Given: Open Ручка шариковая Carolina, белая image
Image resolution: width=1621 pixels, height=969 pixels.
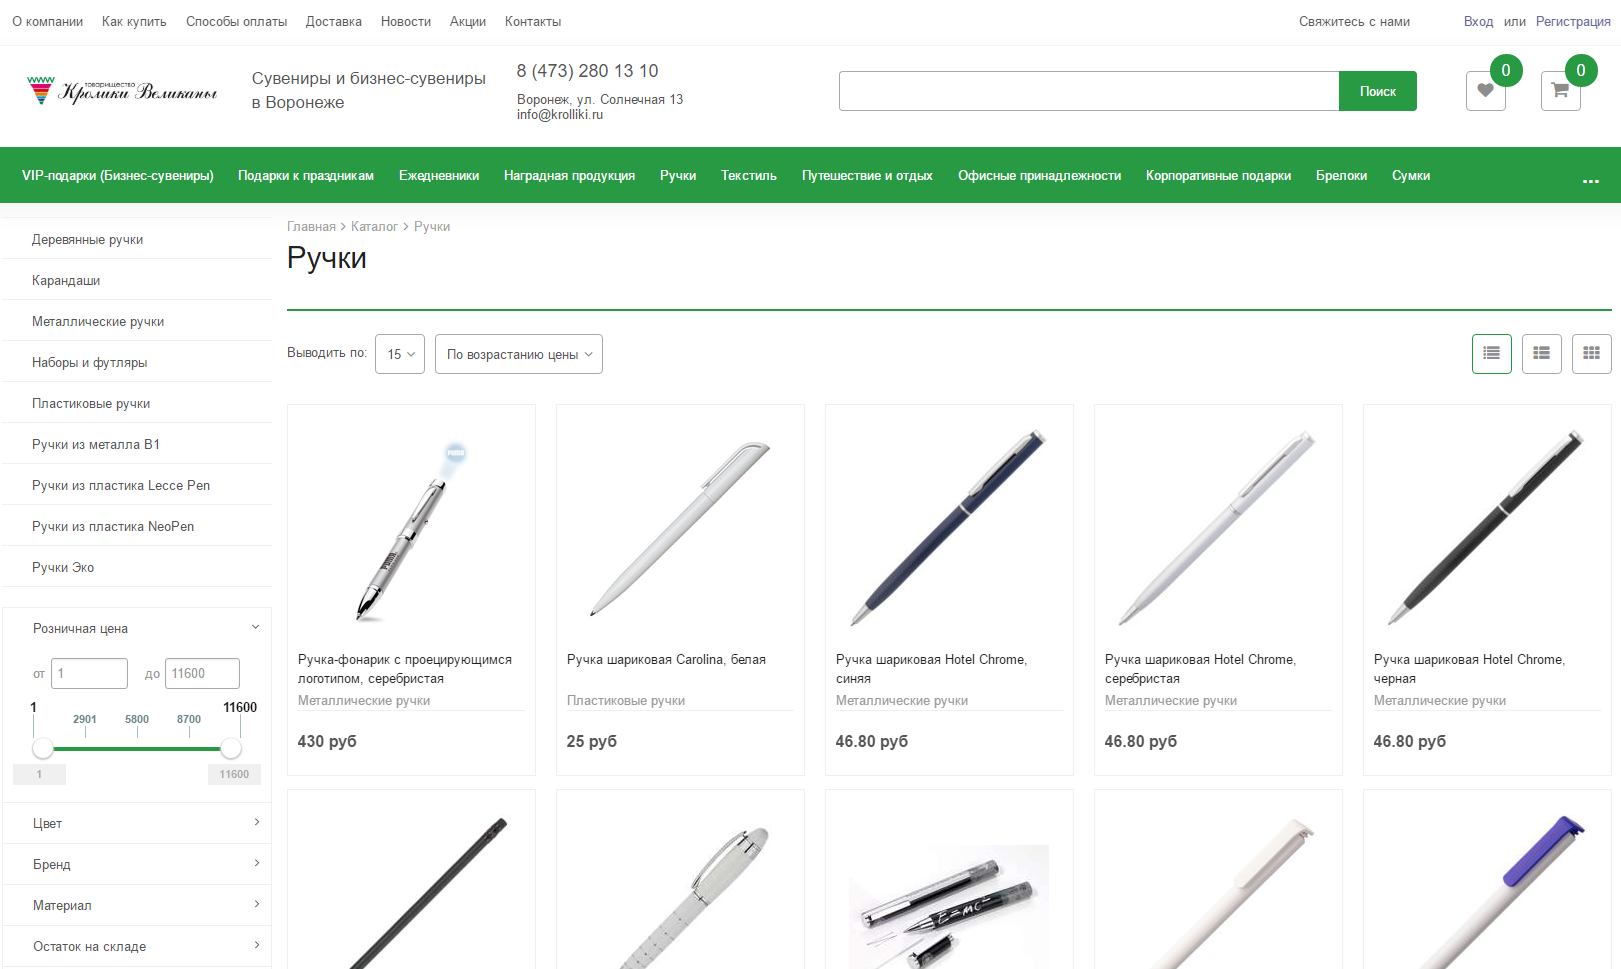Looking at the screenshot, I should coord(680,530).
